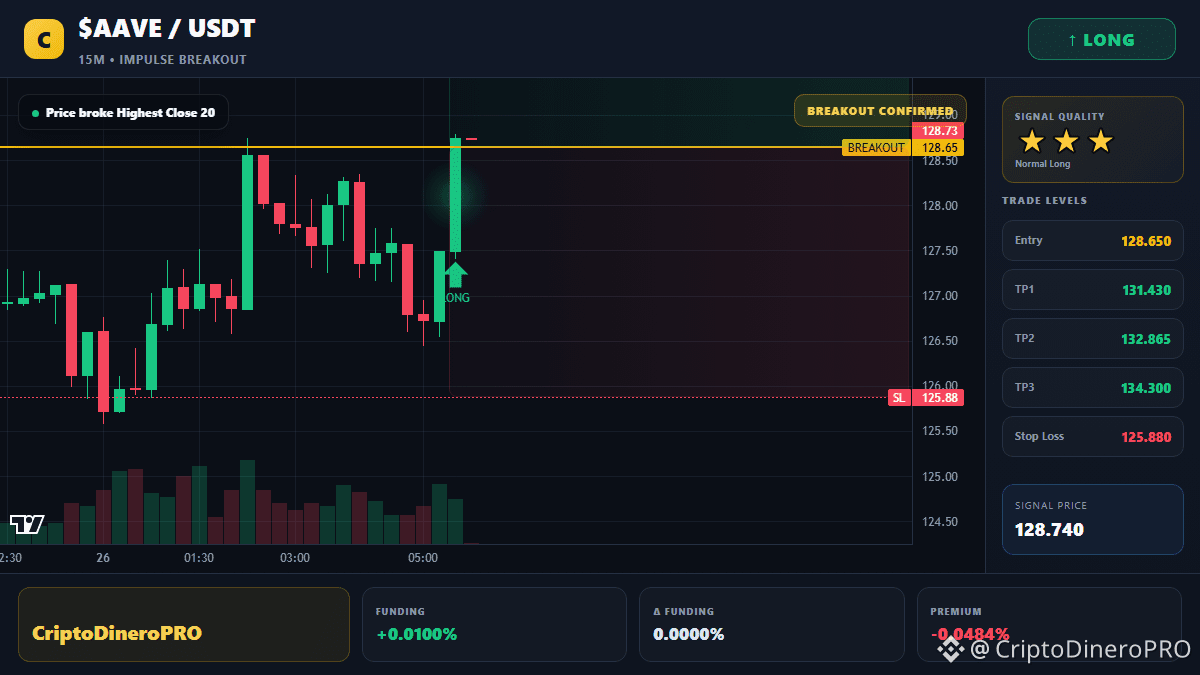Click the FUNDING +0.0100% card

[x=494, y=624]
